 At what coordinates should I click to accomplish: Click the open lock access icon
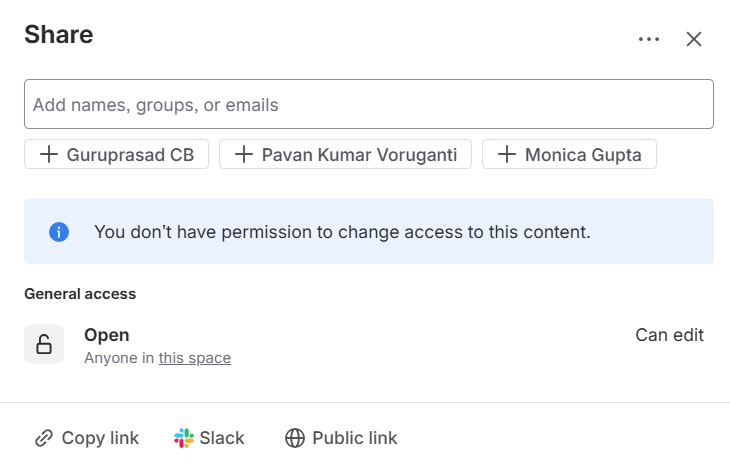click(44, 344)
